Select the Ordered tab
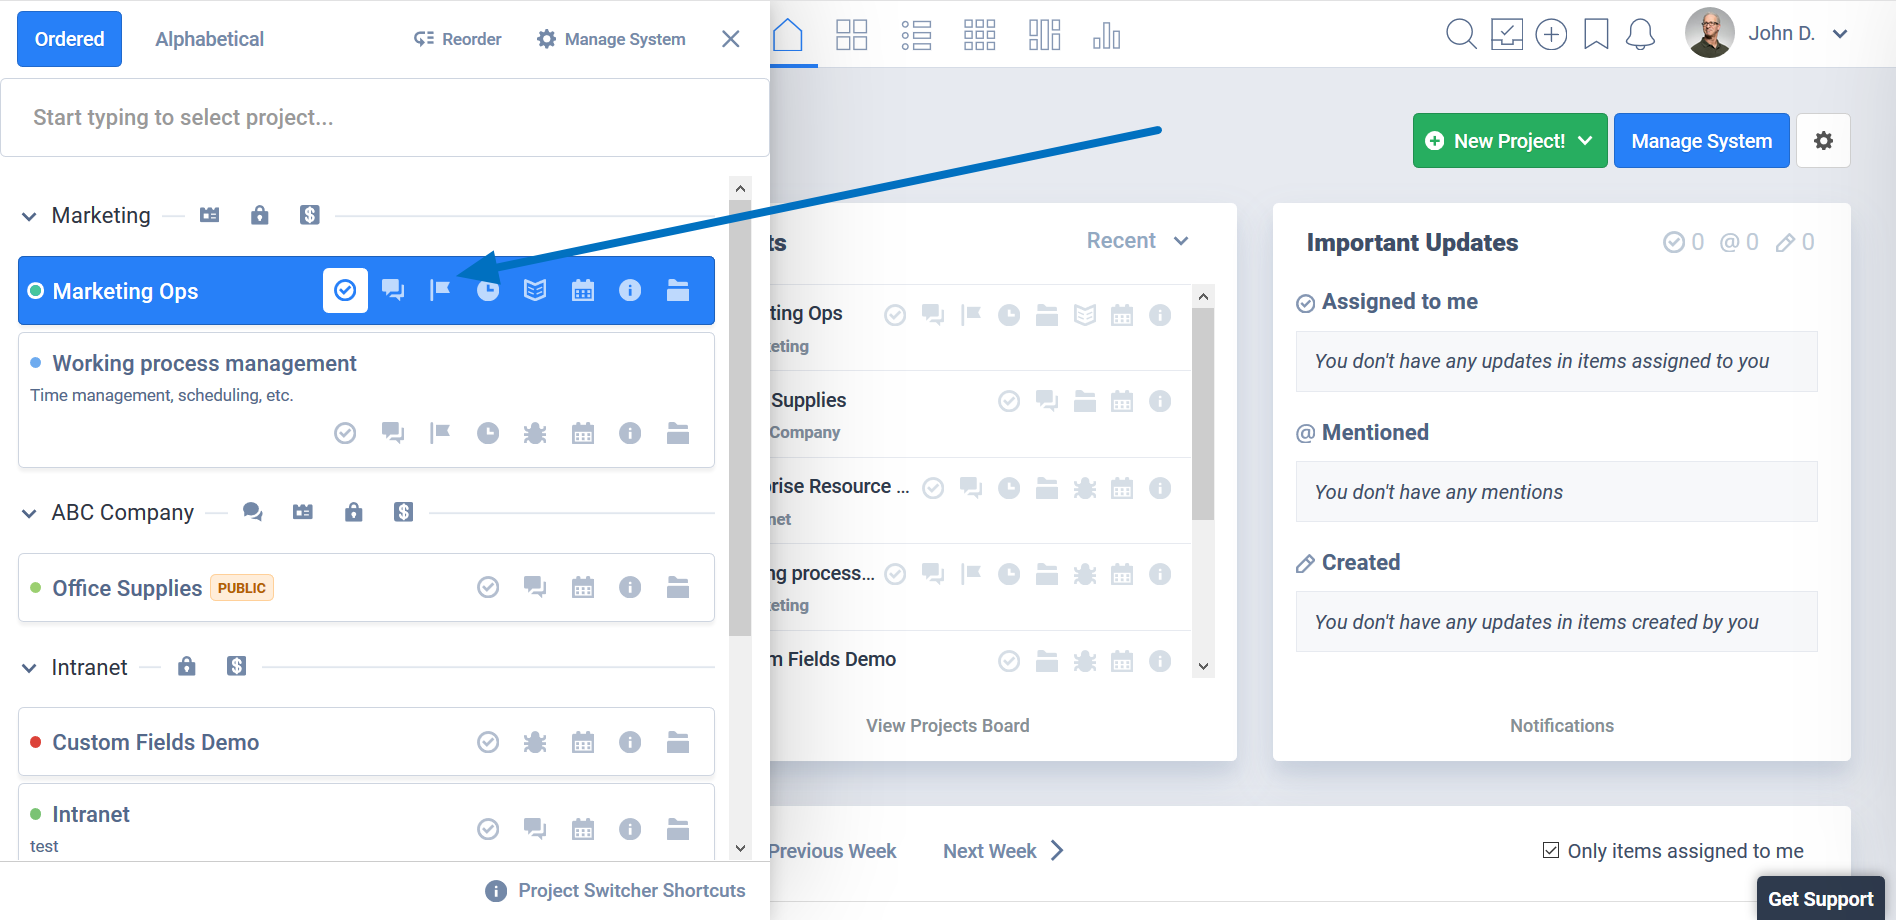 69,39
